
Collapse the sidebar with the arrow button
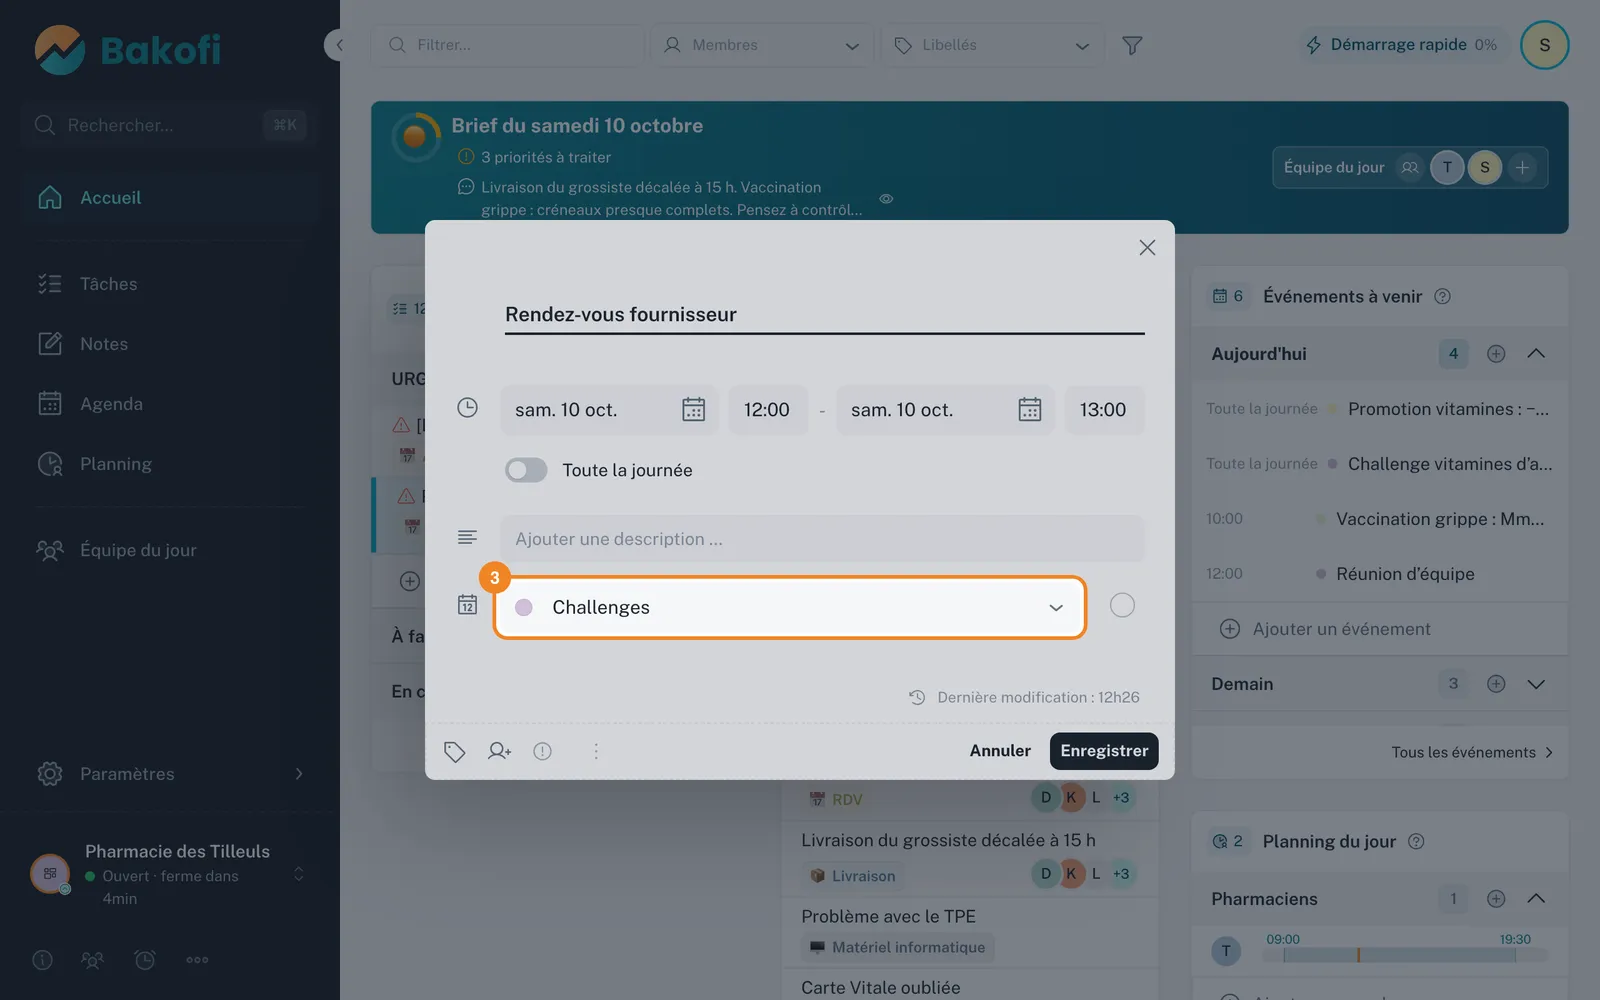(x=339, y=45)
